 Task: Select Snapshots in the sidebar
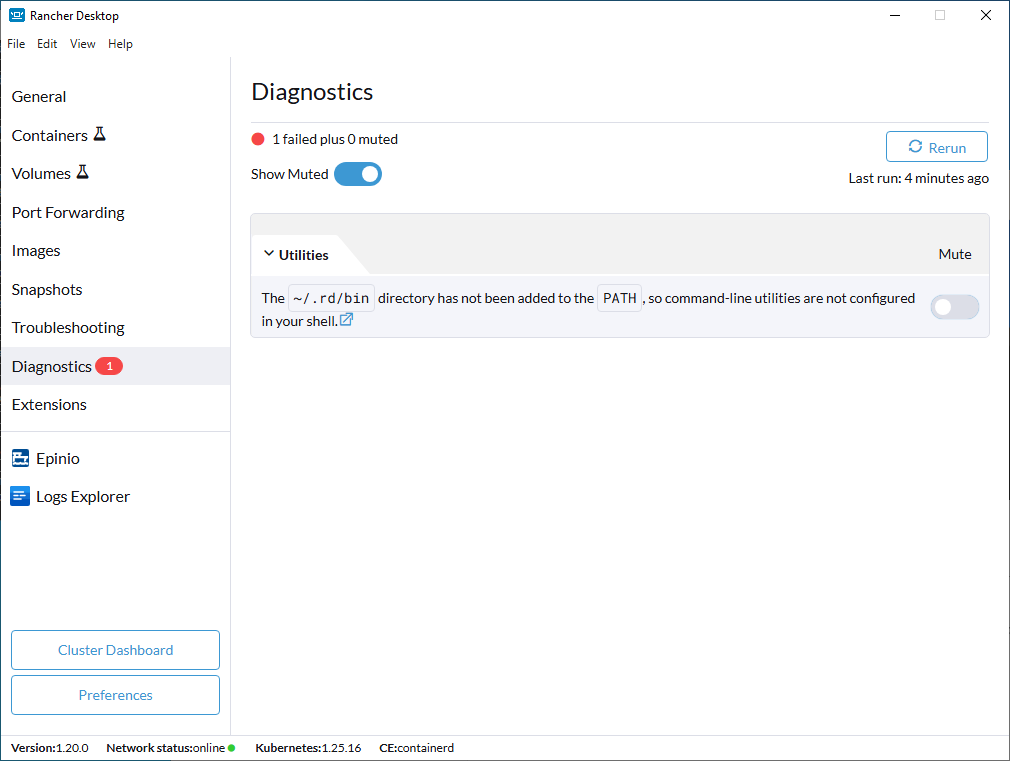pos(47,289)
